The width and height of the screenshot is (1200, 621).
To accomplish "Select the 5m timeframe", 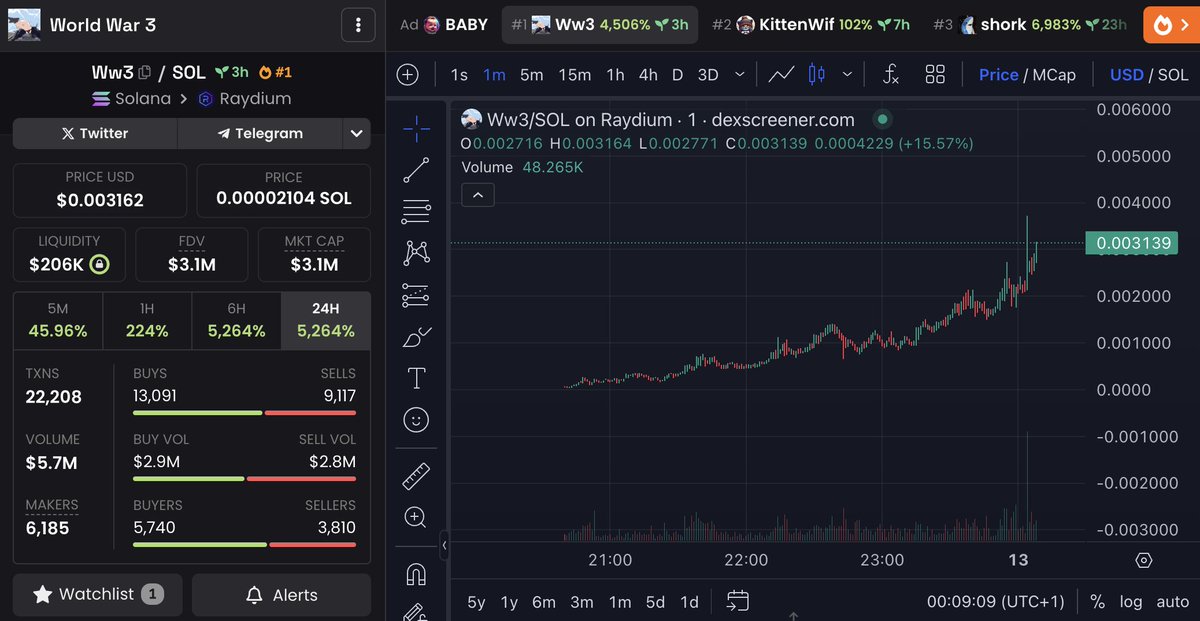I will tap(531, 75).
